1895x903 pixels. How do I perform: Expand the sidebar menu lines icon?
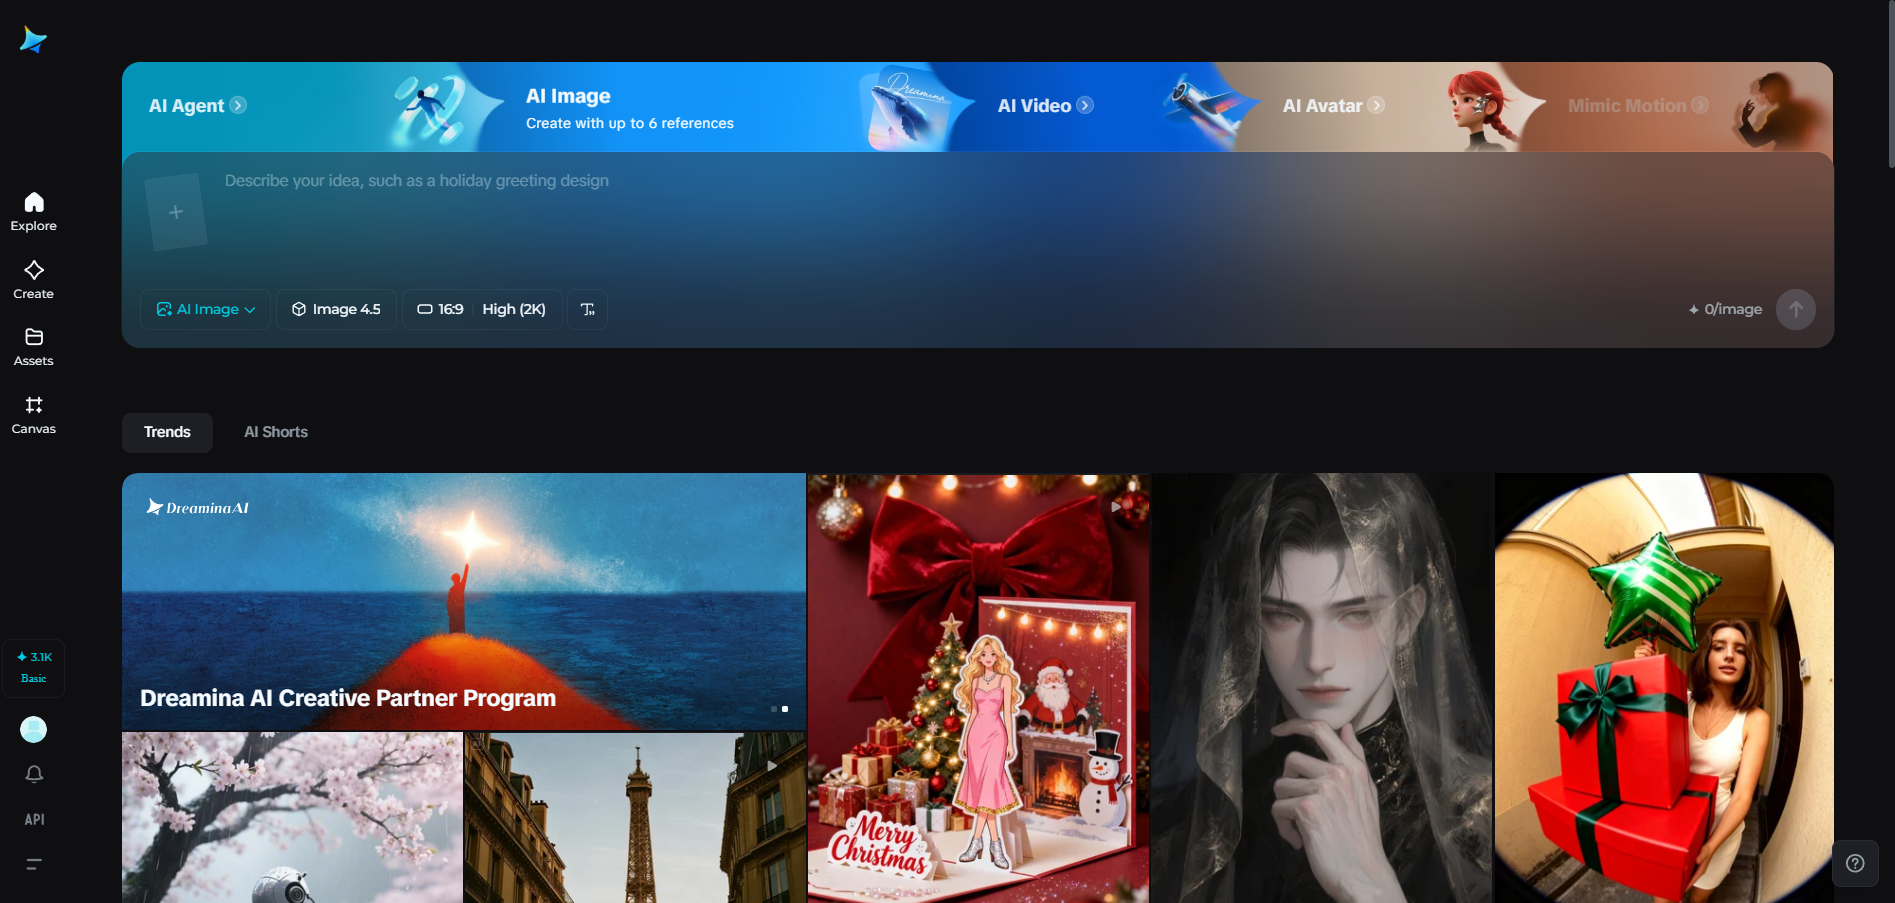tap(34, 864)
